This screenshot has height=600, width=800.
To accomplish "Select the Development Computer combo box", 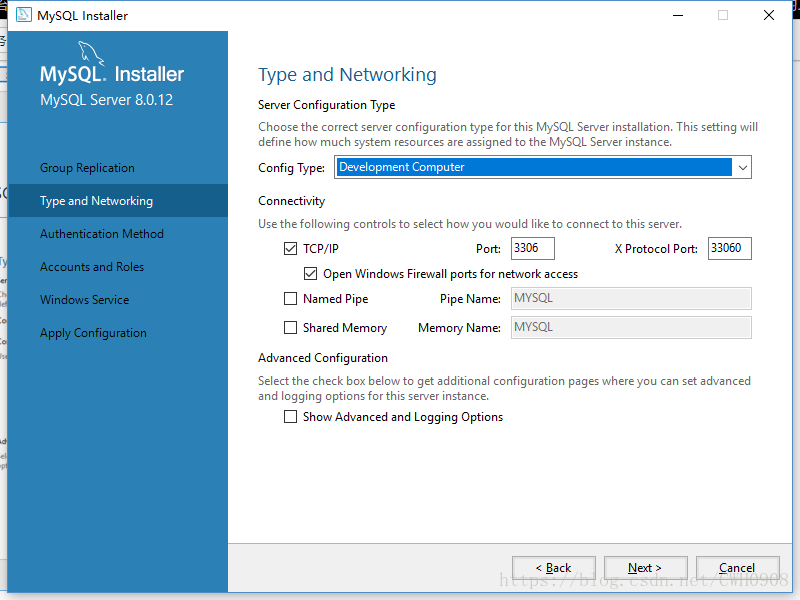I will (543, 167).
